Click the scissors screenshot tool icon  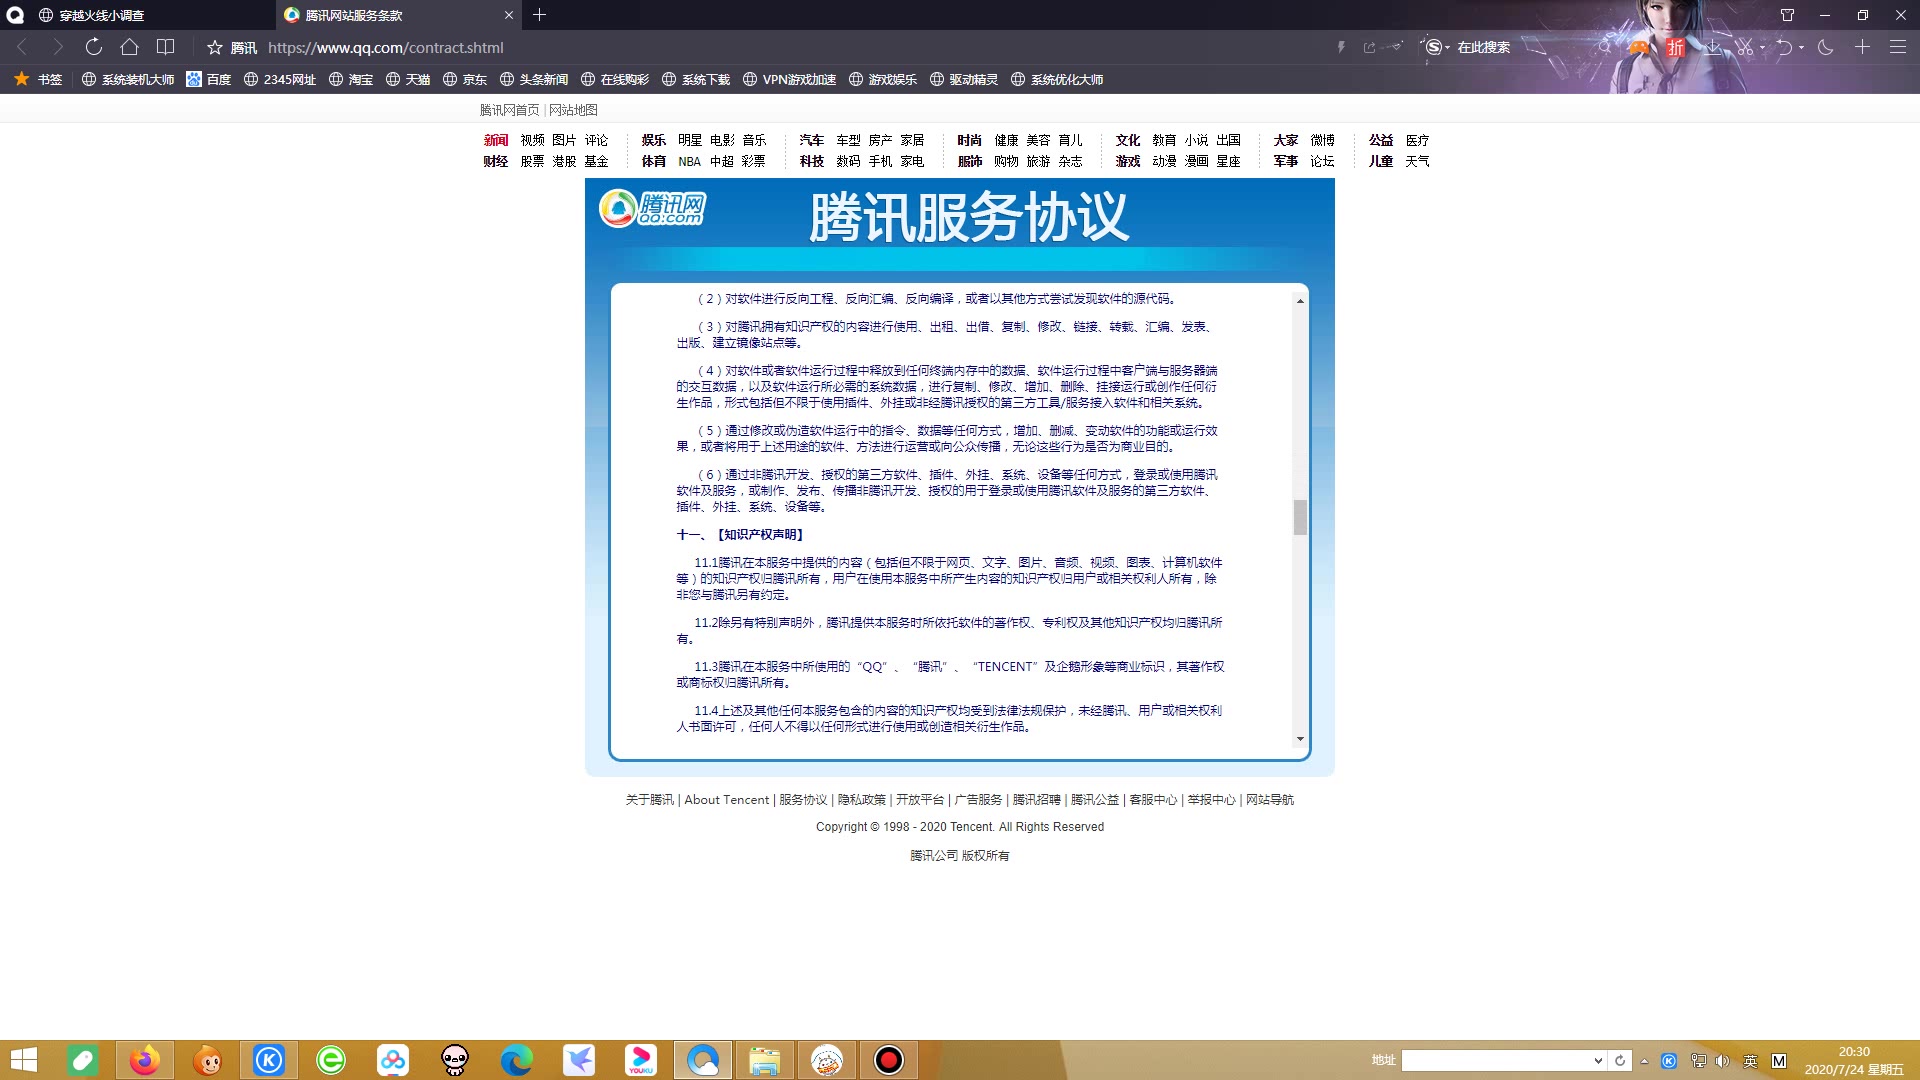pyautogui.click(x=1745, y=47)
